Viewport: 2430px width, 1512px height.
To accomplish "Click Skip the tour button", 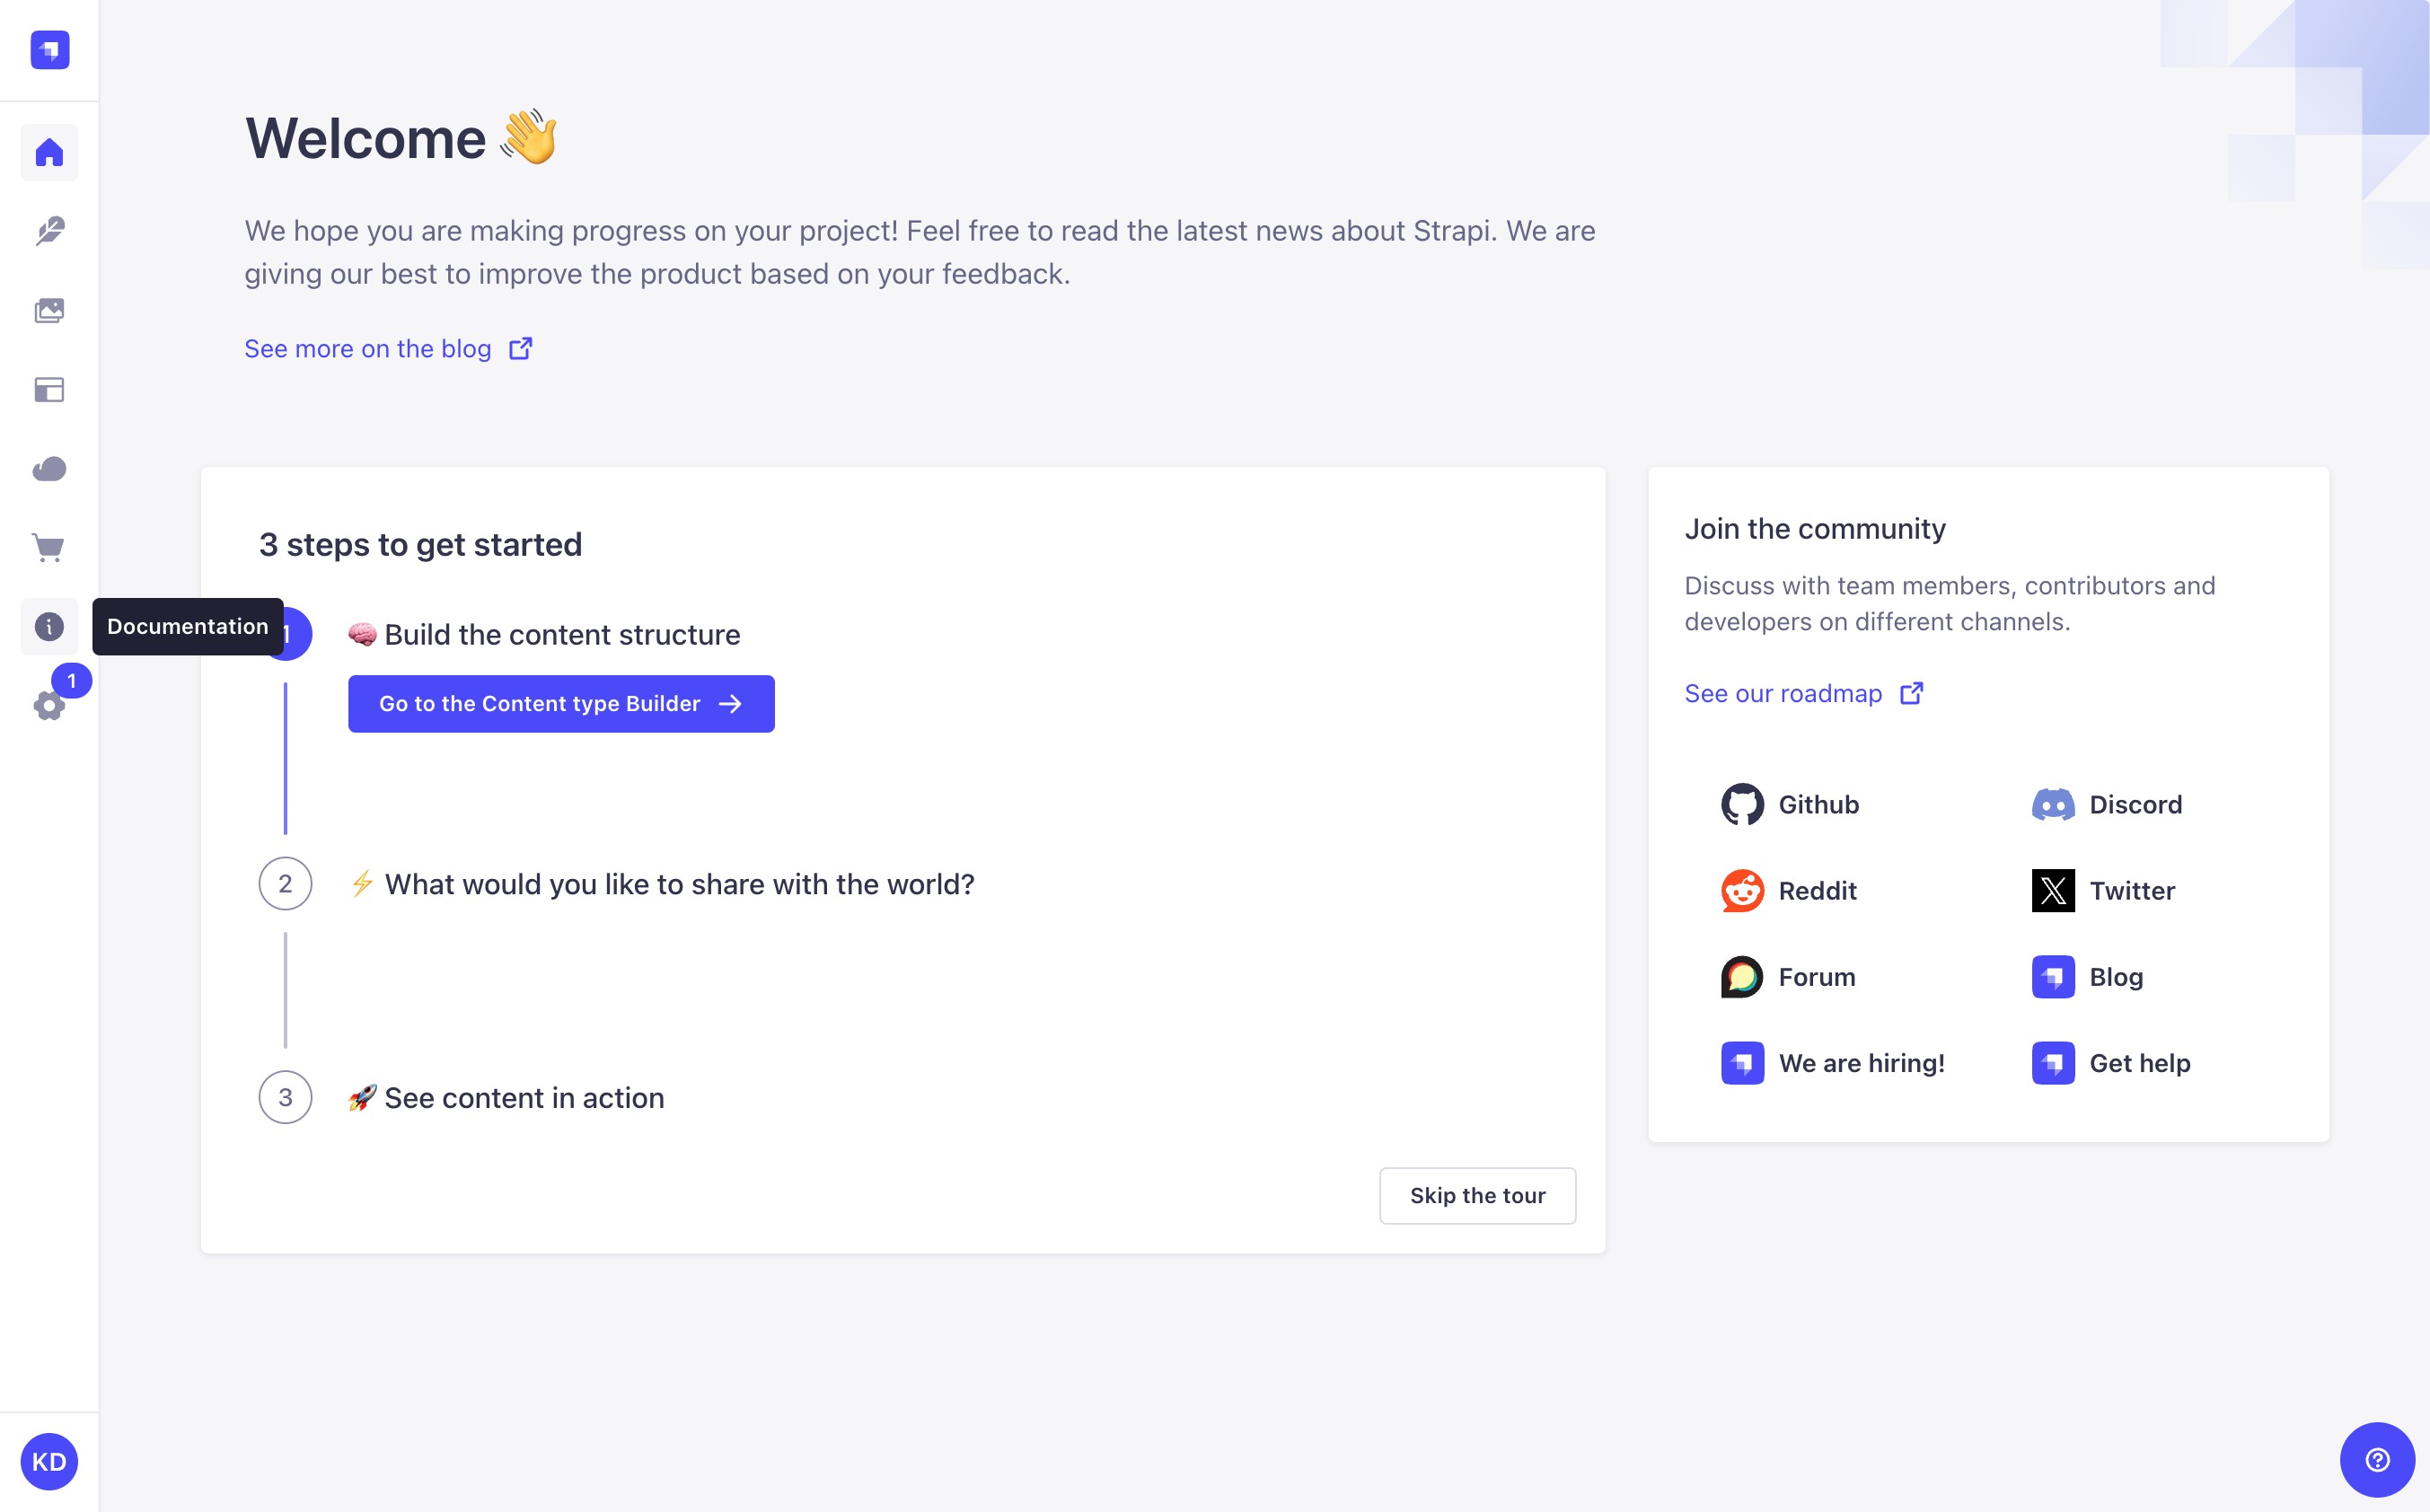I will pos(1477,1196).
